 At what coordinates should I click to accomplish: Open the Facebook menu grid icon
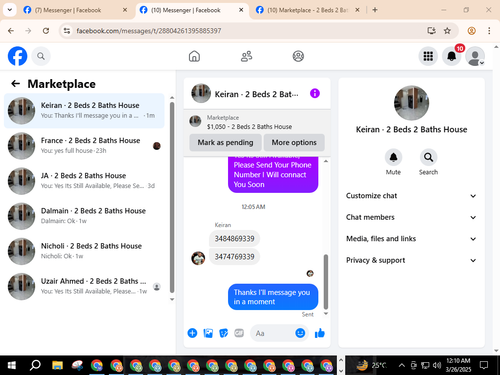428,56
